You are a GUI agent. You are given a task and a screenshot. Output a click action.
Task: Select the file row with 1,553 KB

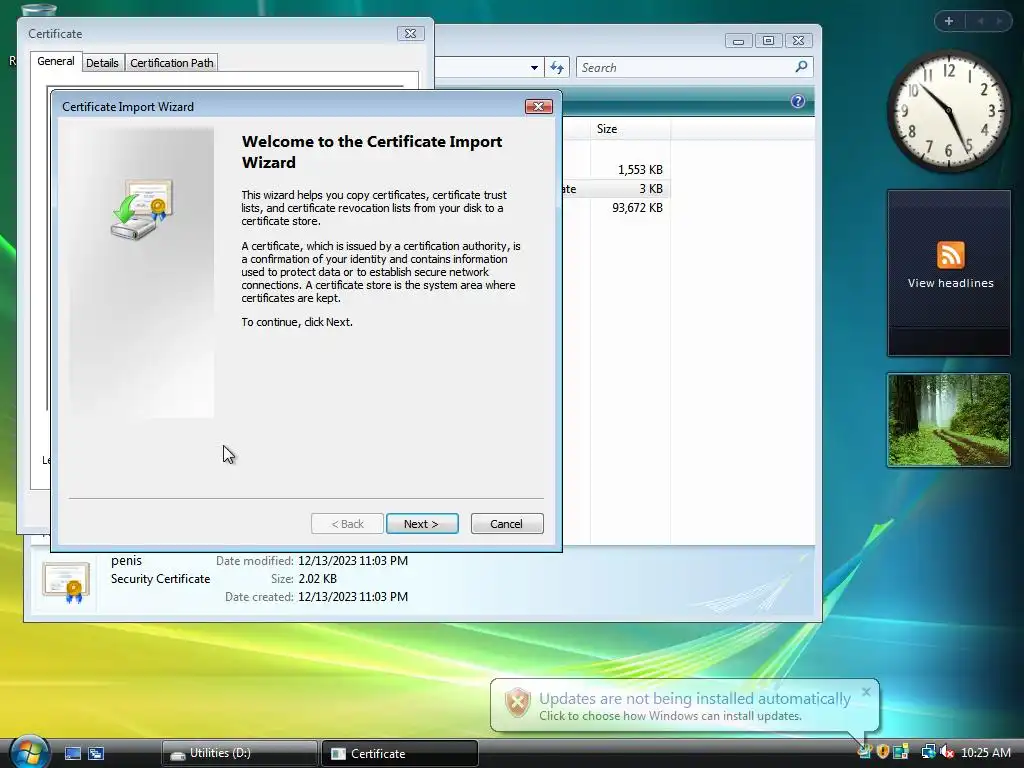coord(614,170)
